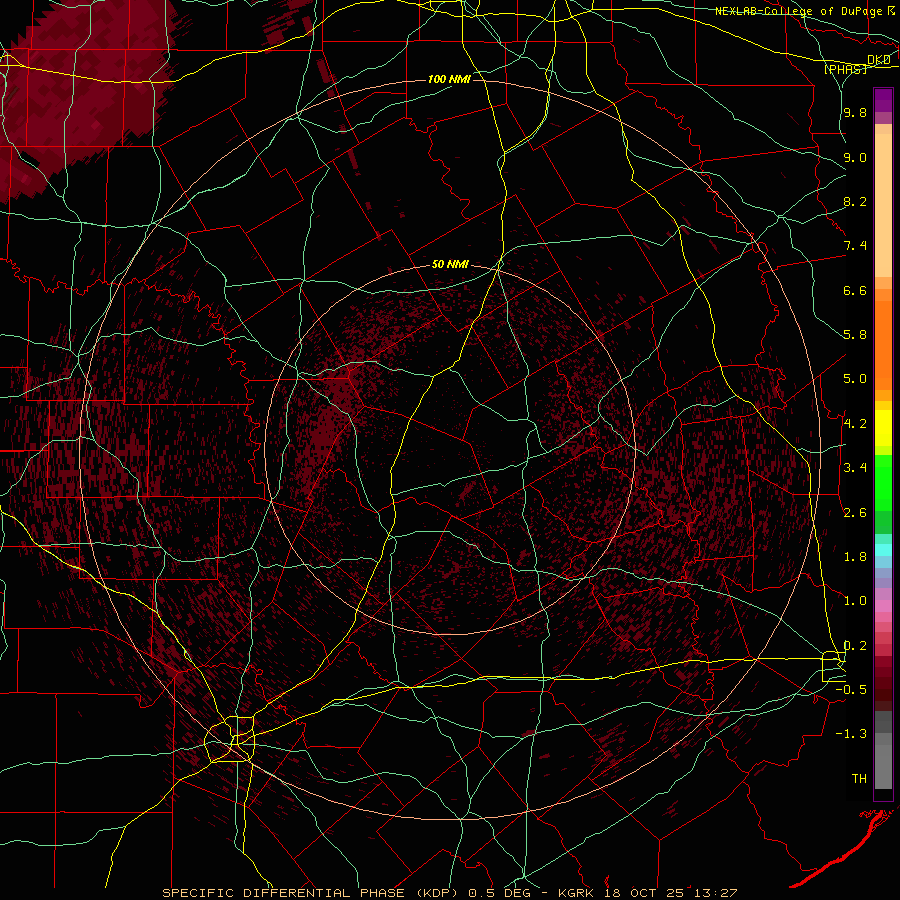Click the 9.0 color scale value

855,157
